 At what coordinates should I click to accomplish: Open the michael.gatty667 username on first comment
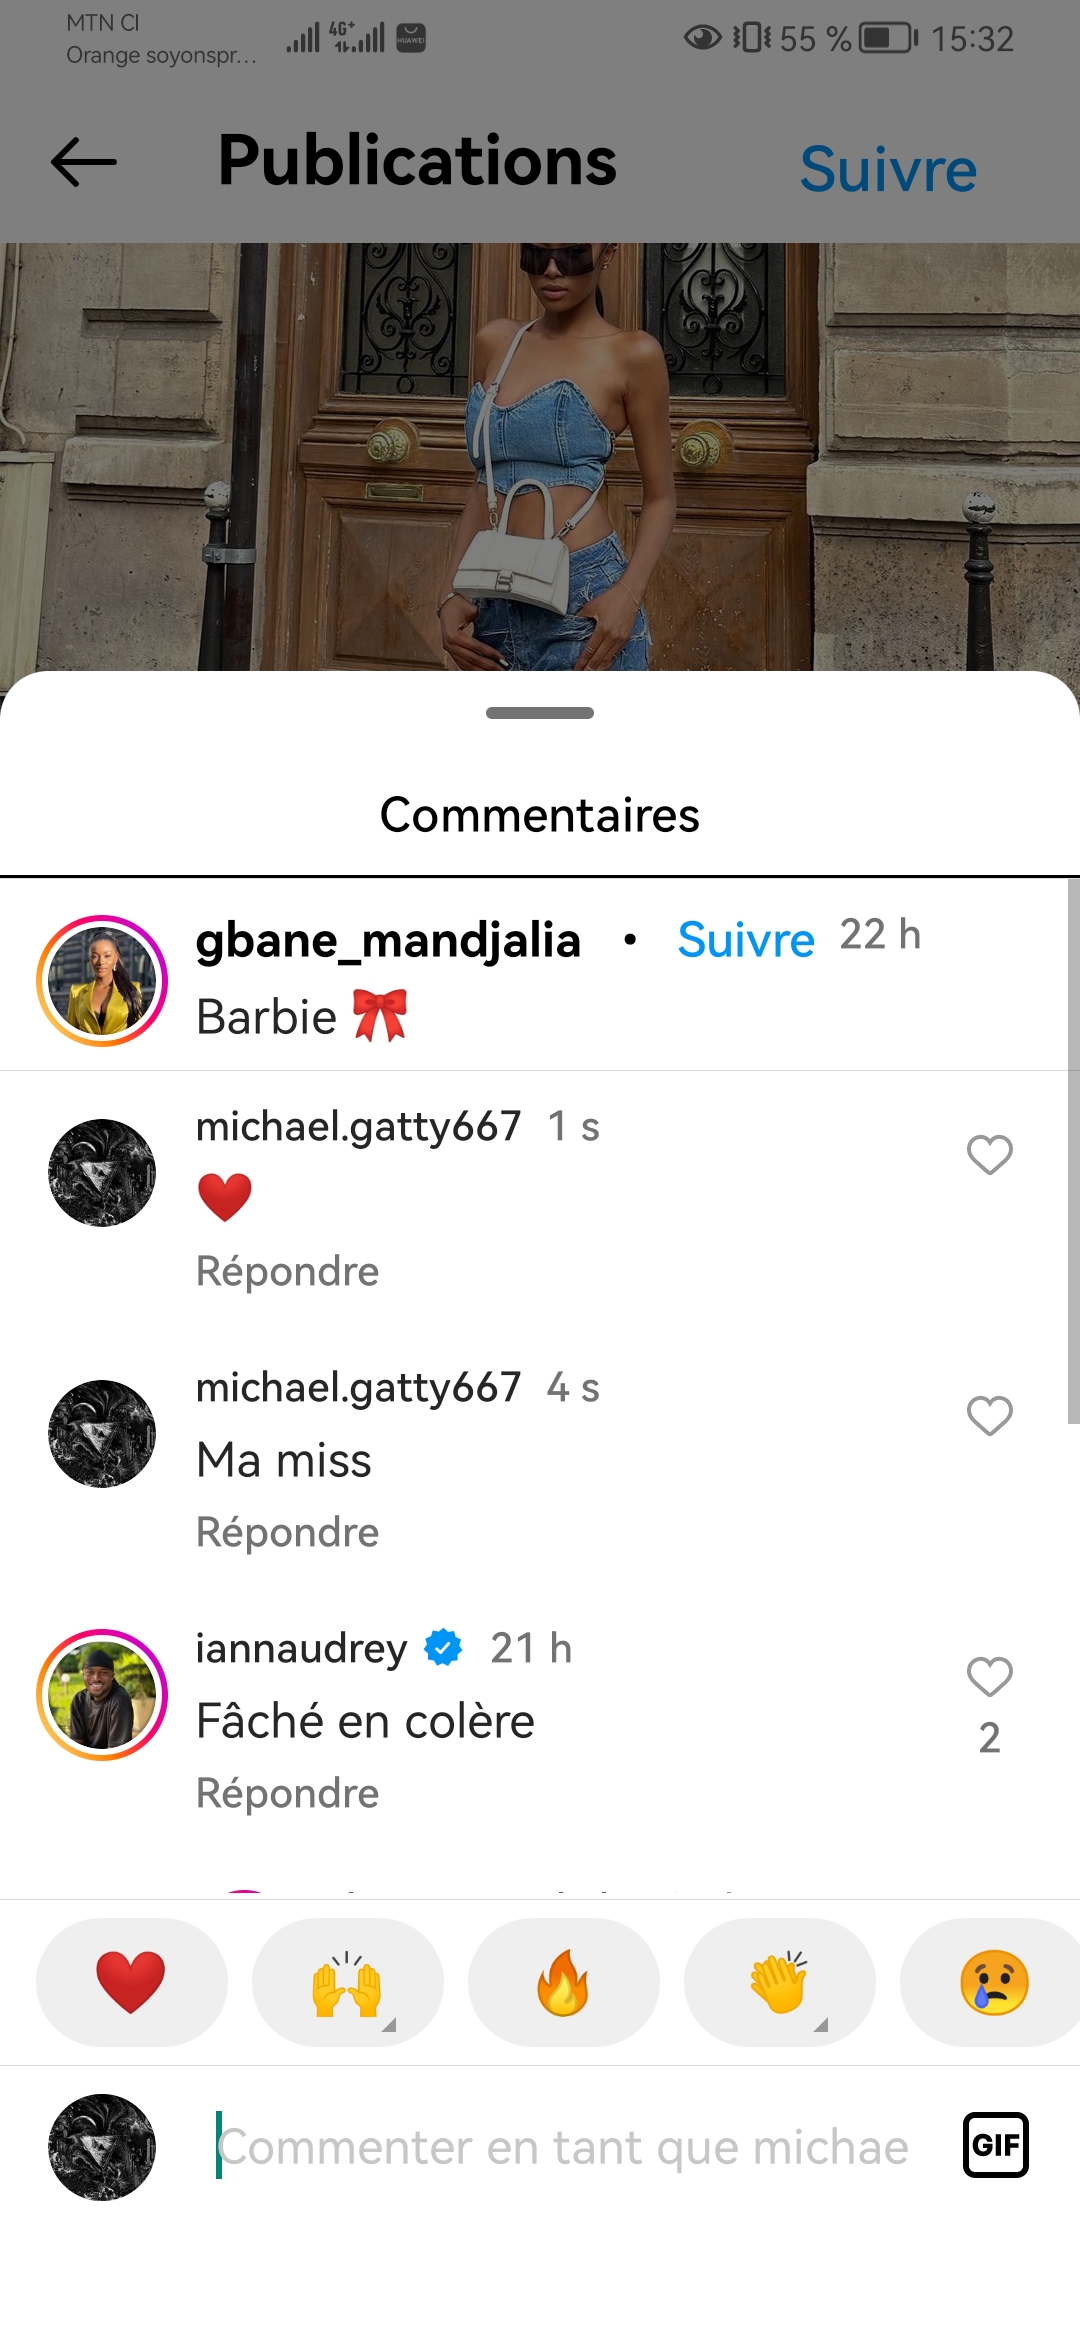(x=358, y=1127)
